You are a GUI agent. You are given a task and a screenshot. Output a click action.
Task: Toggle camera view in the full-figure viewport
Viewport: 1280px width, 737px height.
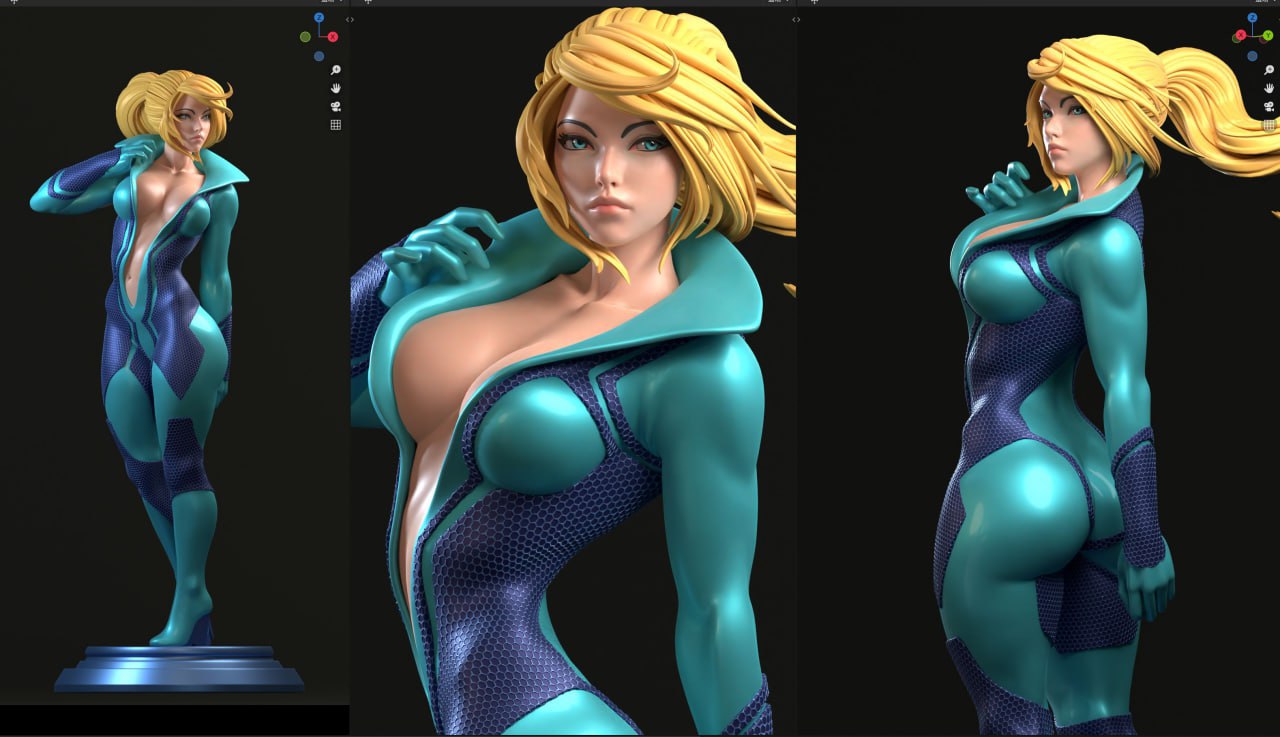coord(336,106)
